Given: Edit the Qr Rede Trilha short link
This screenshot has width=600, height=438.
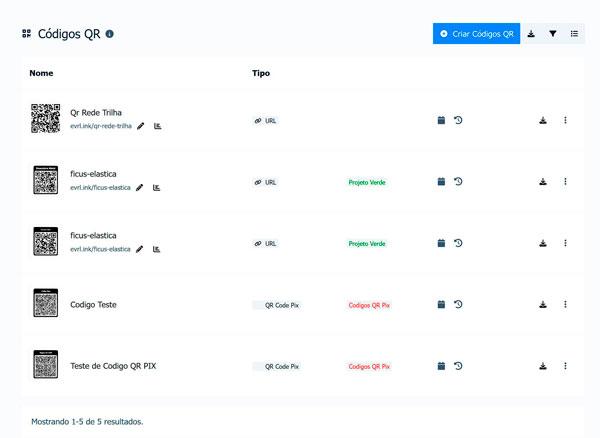Looking at the screenshot, I should click(x=141, y=126).
